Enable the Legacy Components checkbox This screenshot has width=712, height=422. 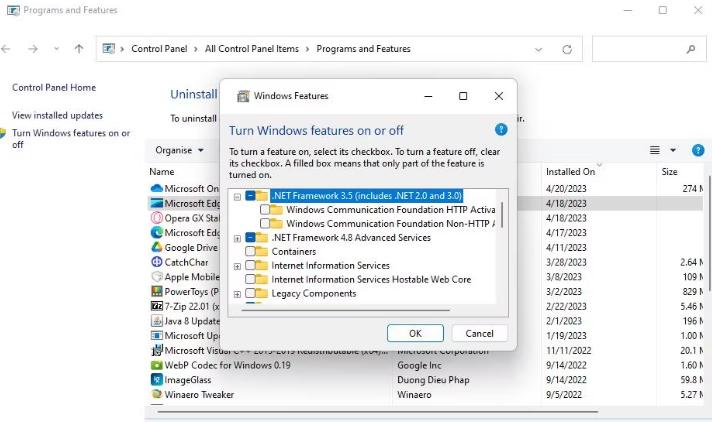click(250, 293)
